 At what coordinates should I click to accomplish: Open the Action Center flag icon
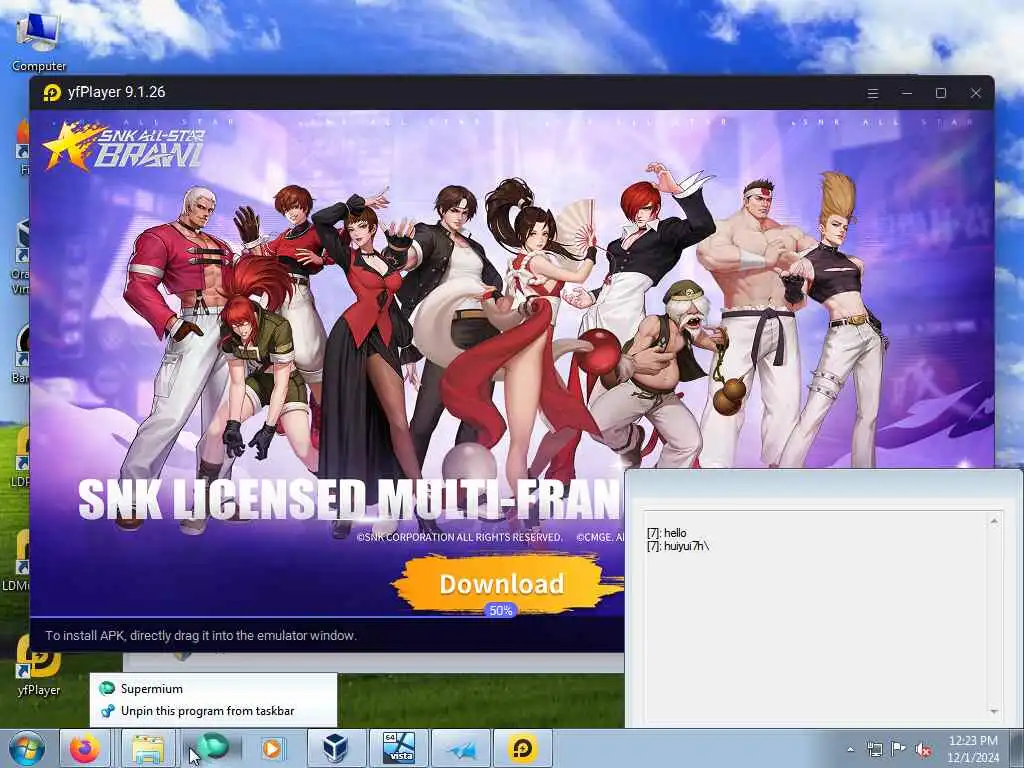(x=899, y=749)
